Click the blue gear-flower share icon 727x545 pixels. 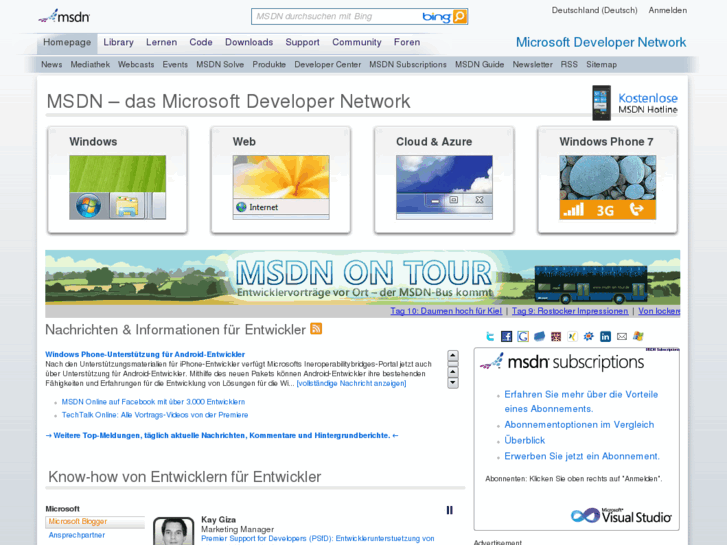[x=588, y=336]
